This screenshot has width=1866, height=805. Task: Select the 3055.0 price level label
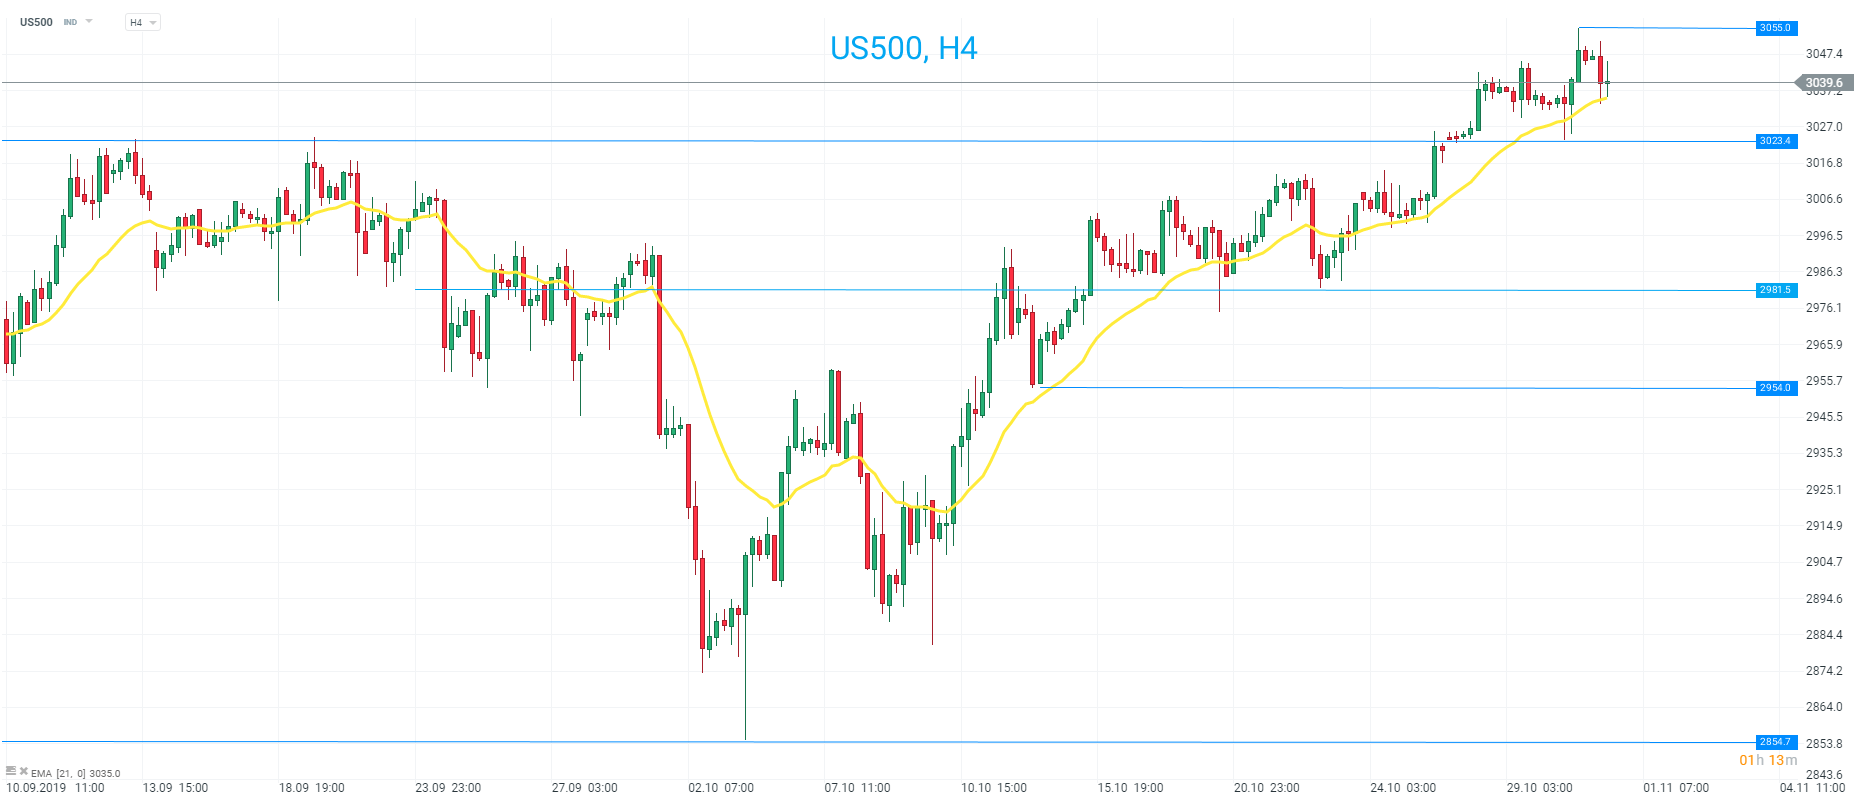coord(1776,28)
